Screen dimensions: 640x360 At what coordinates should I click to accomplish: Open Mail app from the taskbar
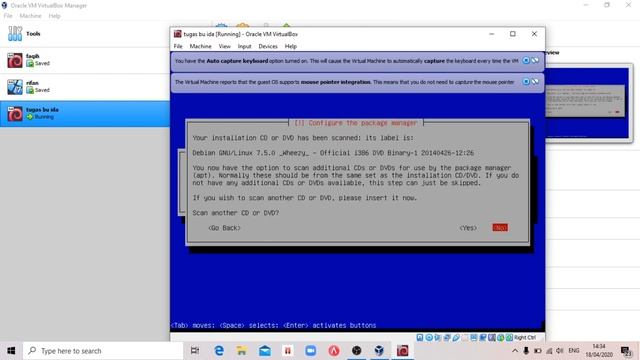(265, 351)
